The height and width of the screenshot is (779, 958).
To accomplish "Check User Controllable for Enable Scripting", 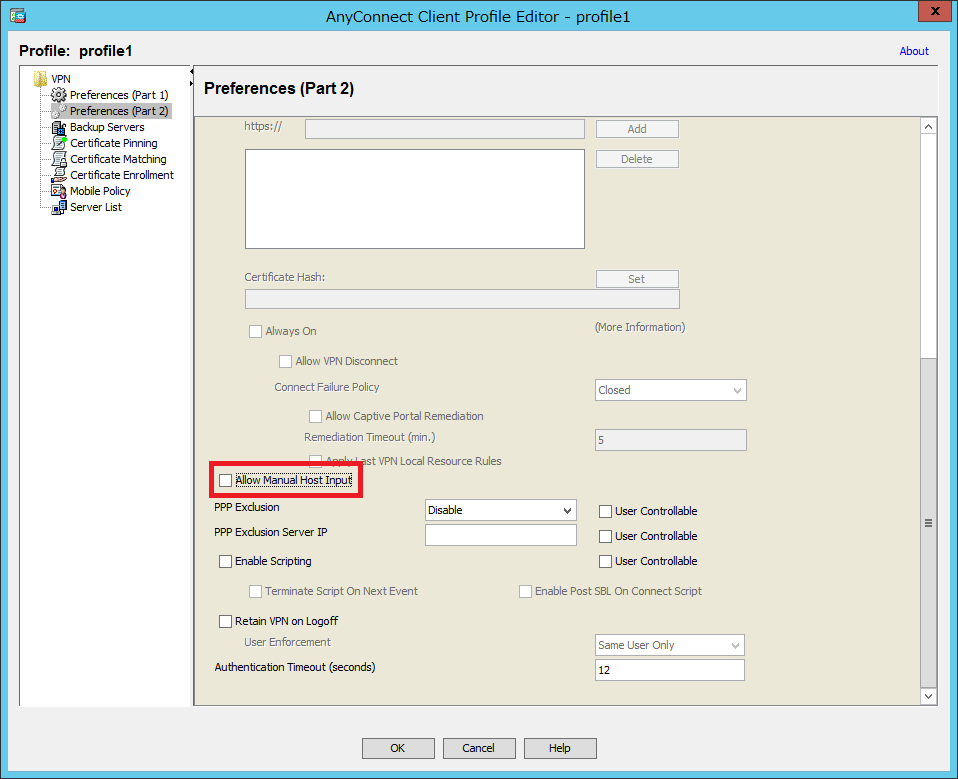I will [x=605, y=561].
